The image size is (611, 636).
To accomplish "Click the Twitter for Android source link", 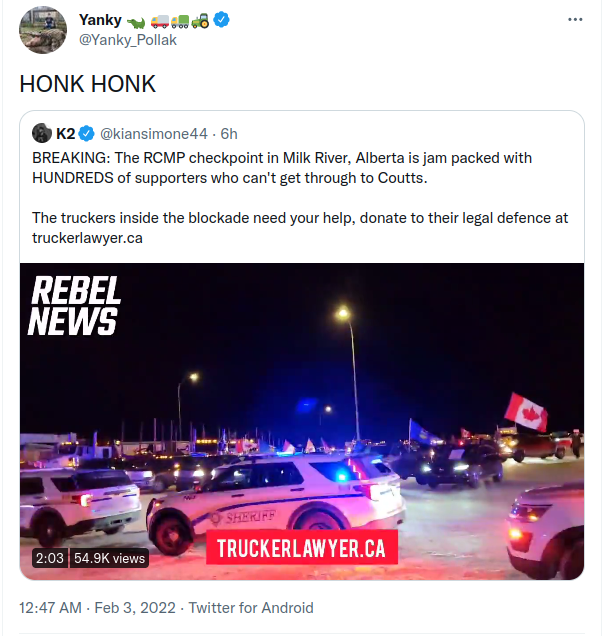I will 251,608.
